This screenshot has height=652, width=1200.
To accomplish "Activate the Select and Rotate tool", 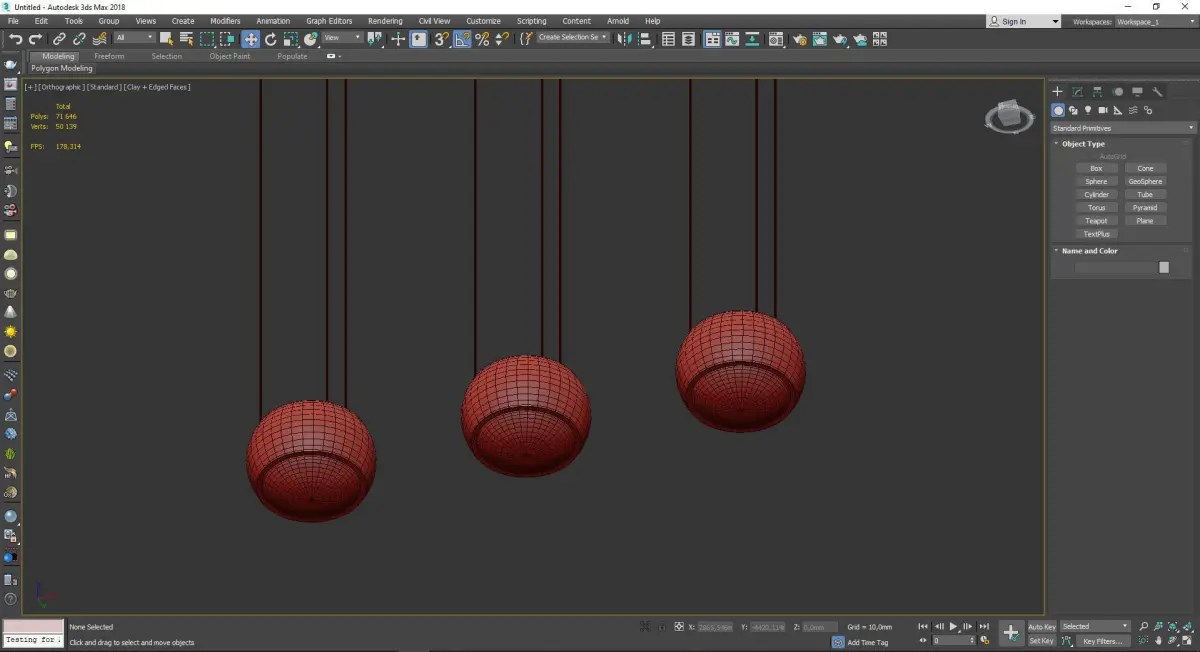I will (270, 39).
